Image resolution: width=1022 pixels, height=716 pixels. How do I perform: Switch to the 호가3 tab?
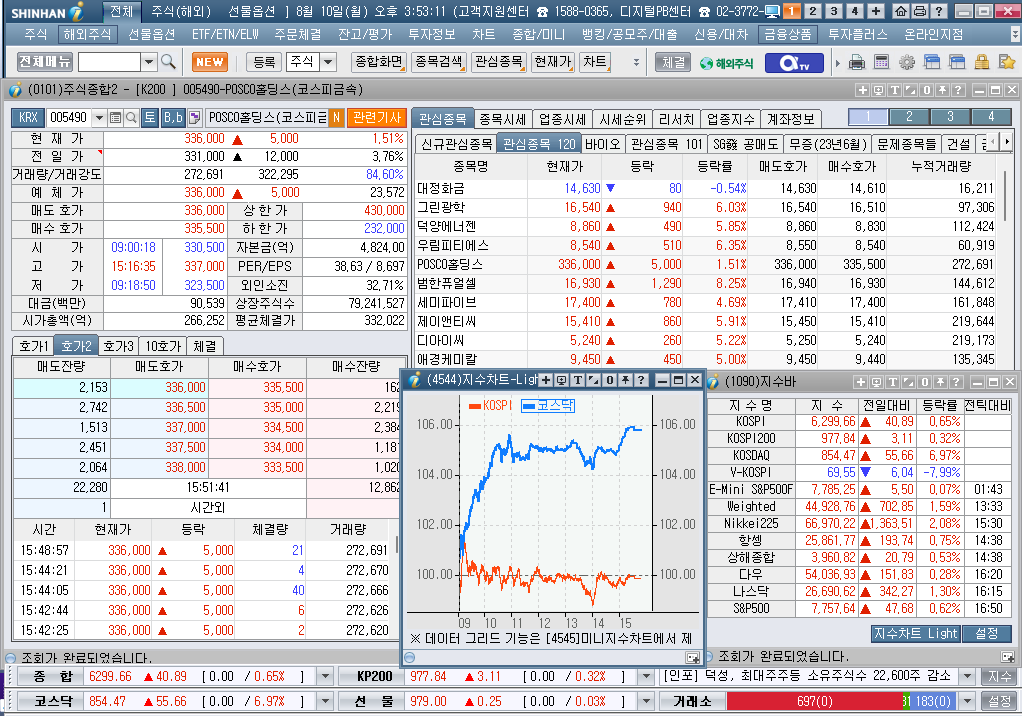(x=118, y=346)
